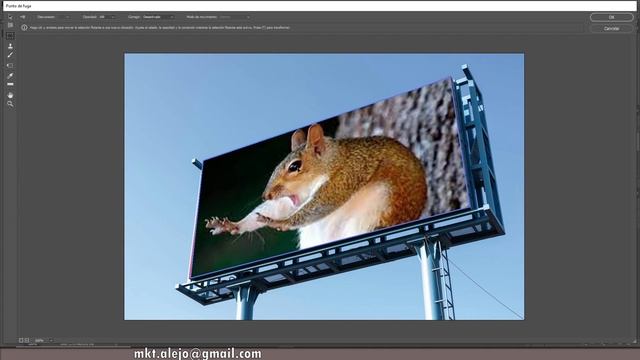Viewport: 640px width, 360px height.
Task: Click the zoom in button at bottom left
Action: pyautogui.click(x=27, y=340)
